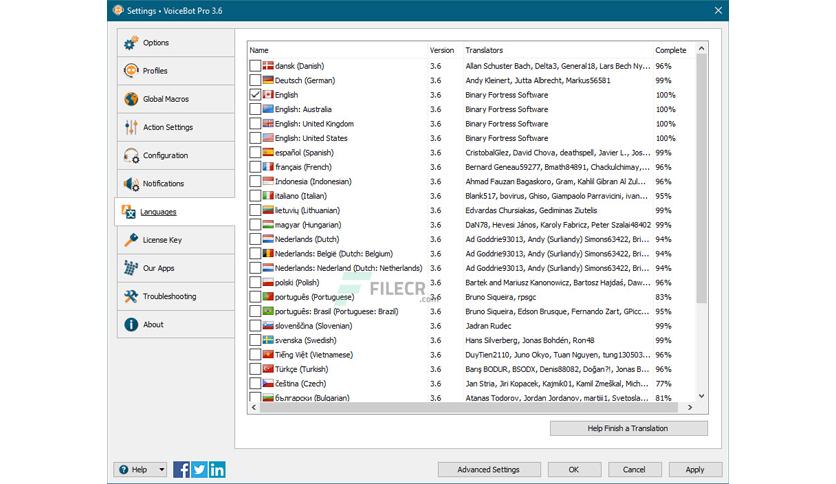The height and width of the screenshot is (484, 836).
Task: Click the Spanish flag icon
Action: coord(268,152)
